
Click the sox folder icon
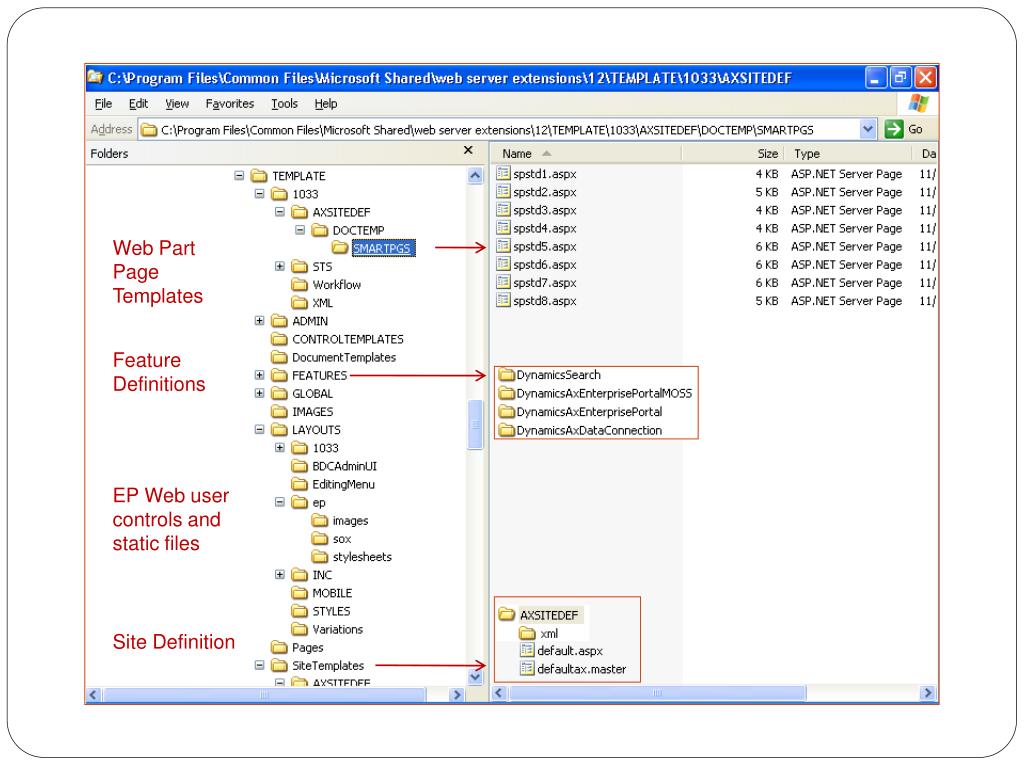[x=320, y=538]
